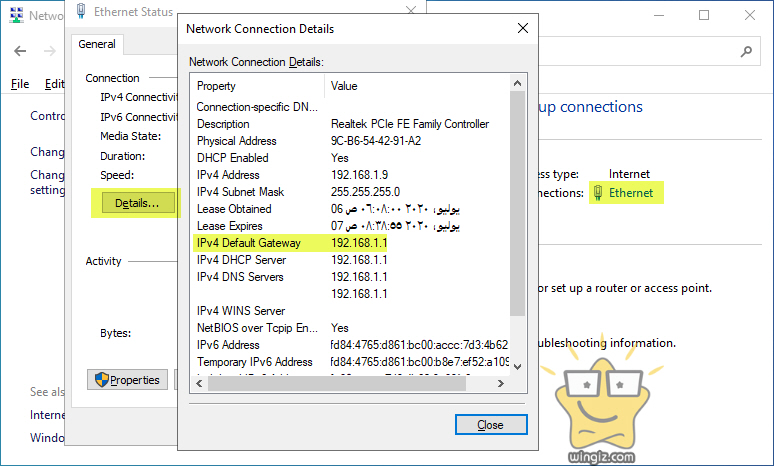
Task: Close Network Connection Details with X
Action: pyautogui.click(x=520, y=29)
